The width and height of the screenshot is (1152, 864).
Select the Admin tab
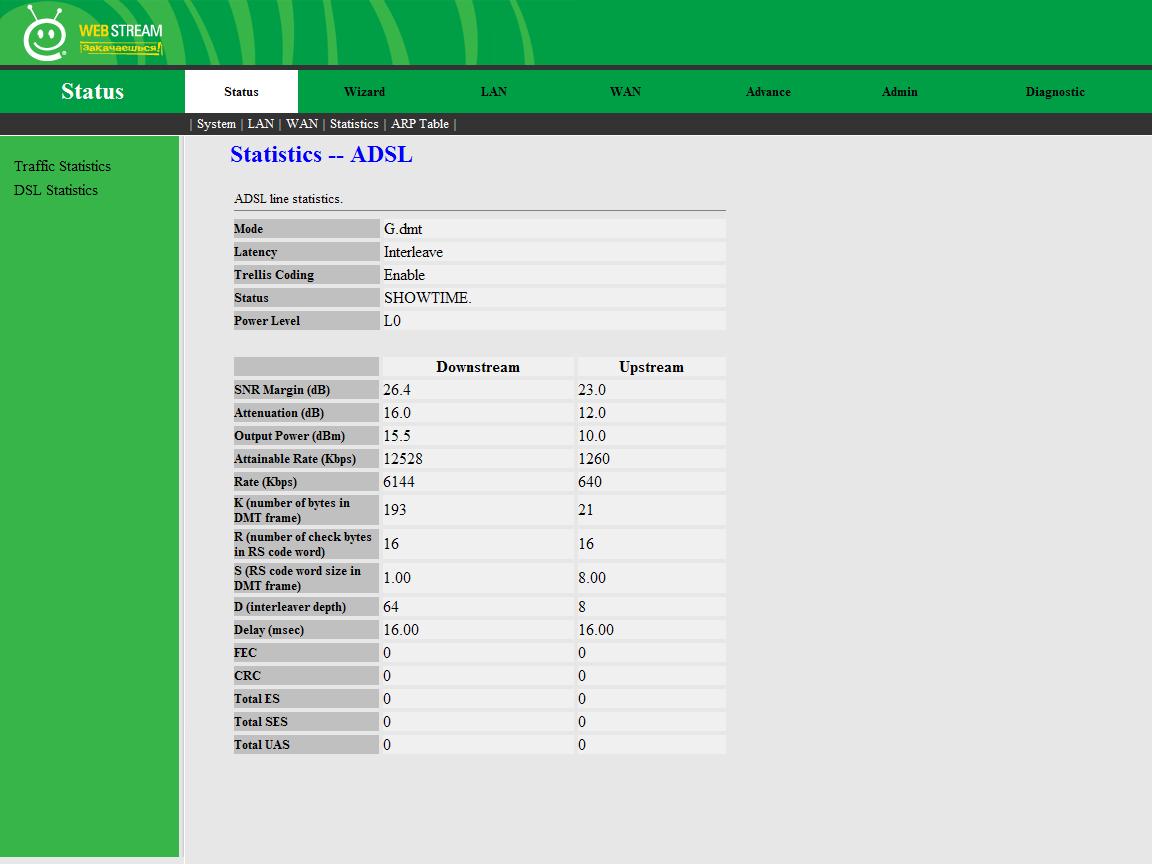899,92
